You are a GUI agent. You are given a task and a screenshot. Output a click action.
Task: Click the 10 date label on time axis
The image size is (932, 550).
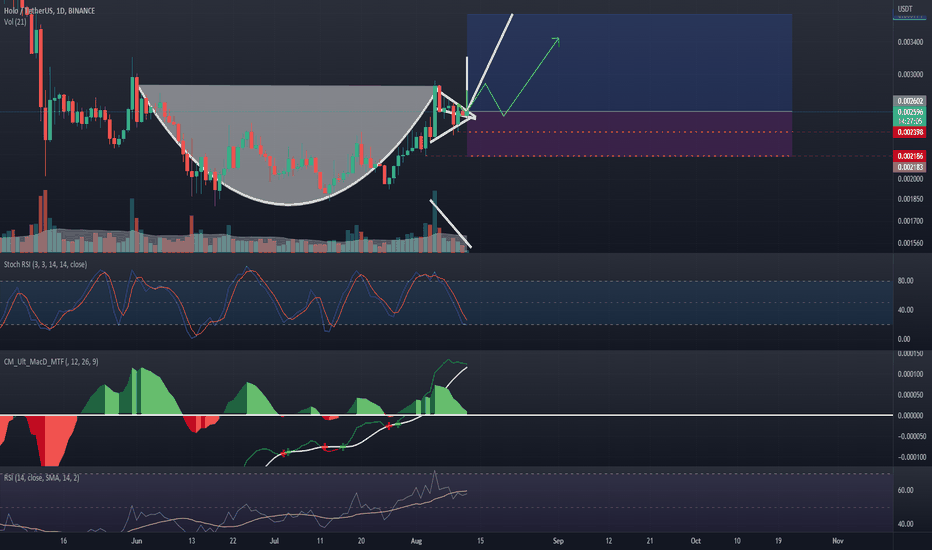[x=737, y=541]
